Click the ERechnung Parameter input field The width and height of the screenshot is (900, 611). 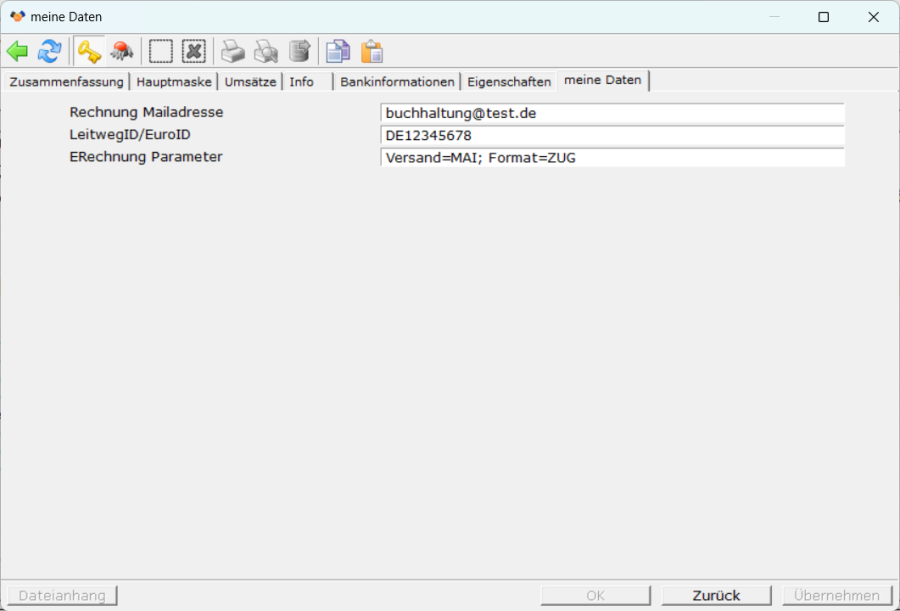[x=612, y=158]
